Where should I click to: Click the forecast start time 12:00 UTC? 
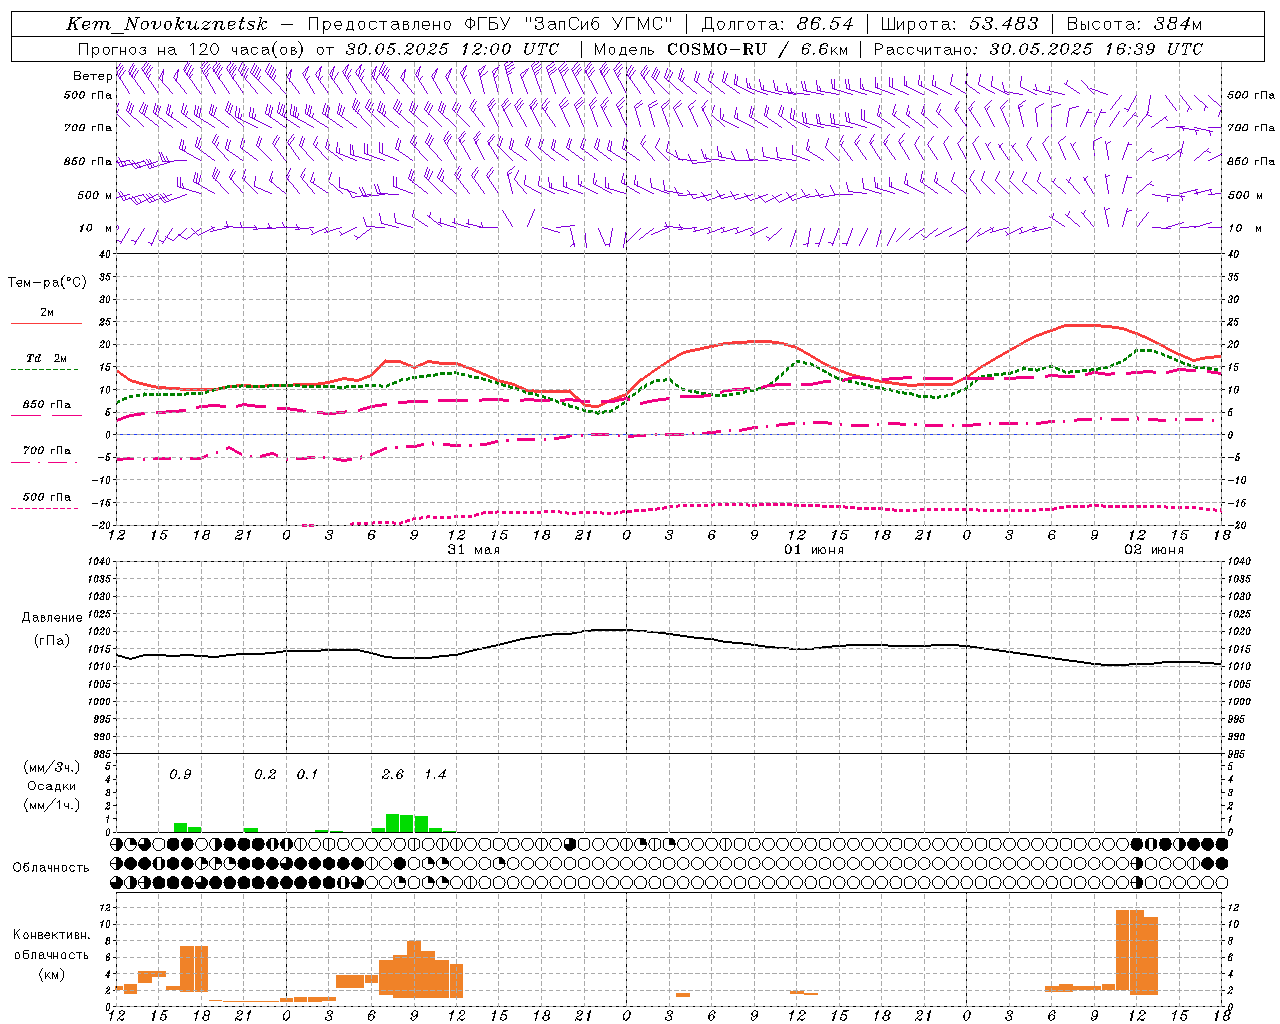click(x=508, y=49)
